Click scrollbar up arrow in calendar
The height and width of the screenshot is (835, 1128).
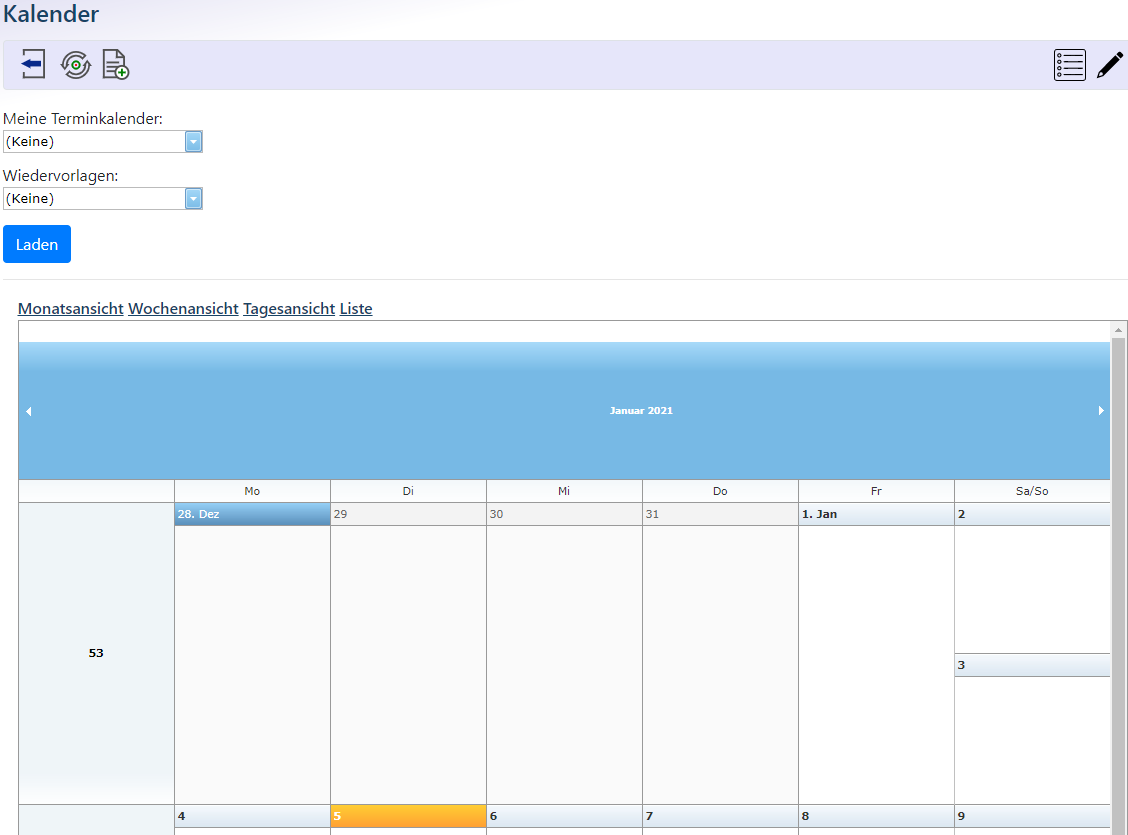[1118, 330]
